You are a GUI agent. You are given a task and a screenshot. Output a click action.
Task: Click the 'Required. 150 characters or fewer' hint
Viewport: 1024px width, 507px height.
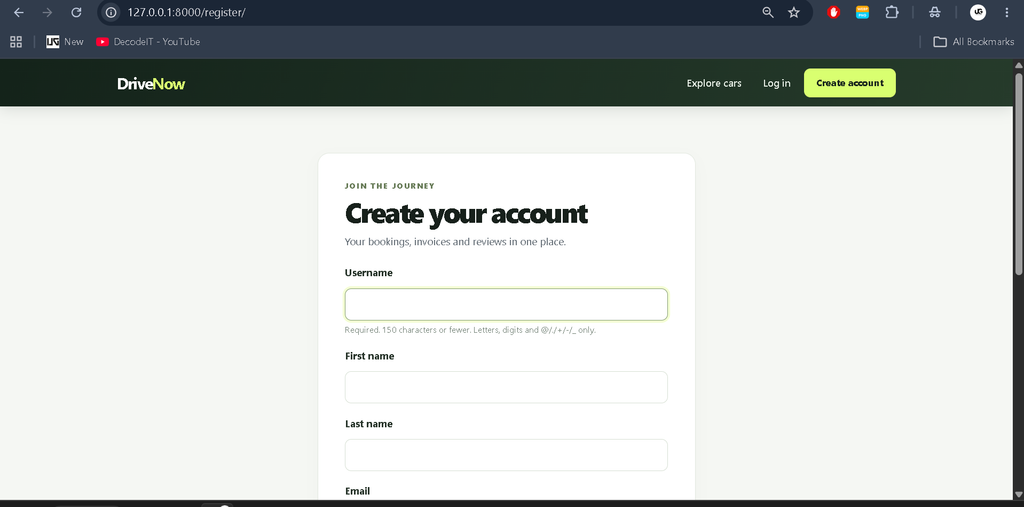pyautogui.click(x=470, y=330)
